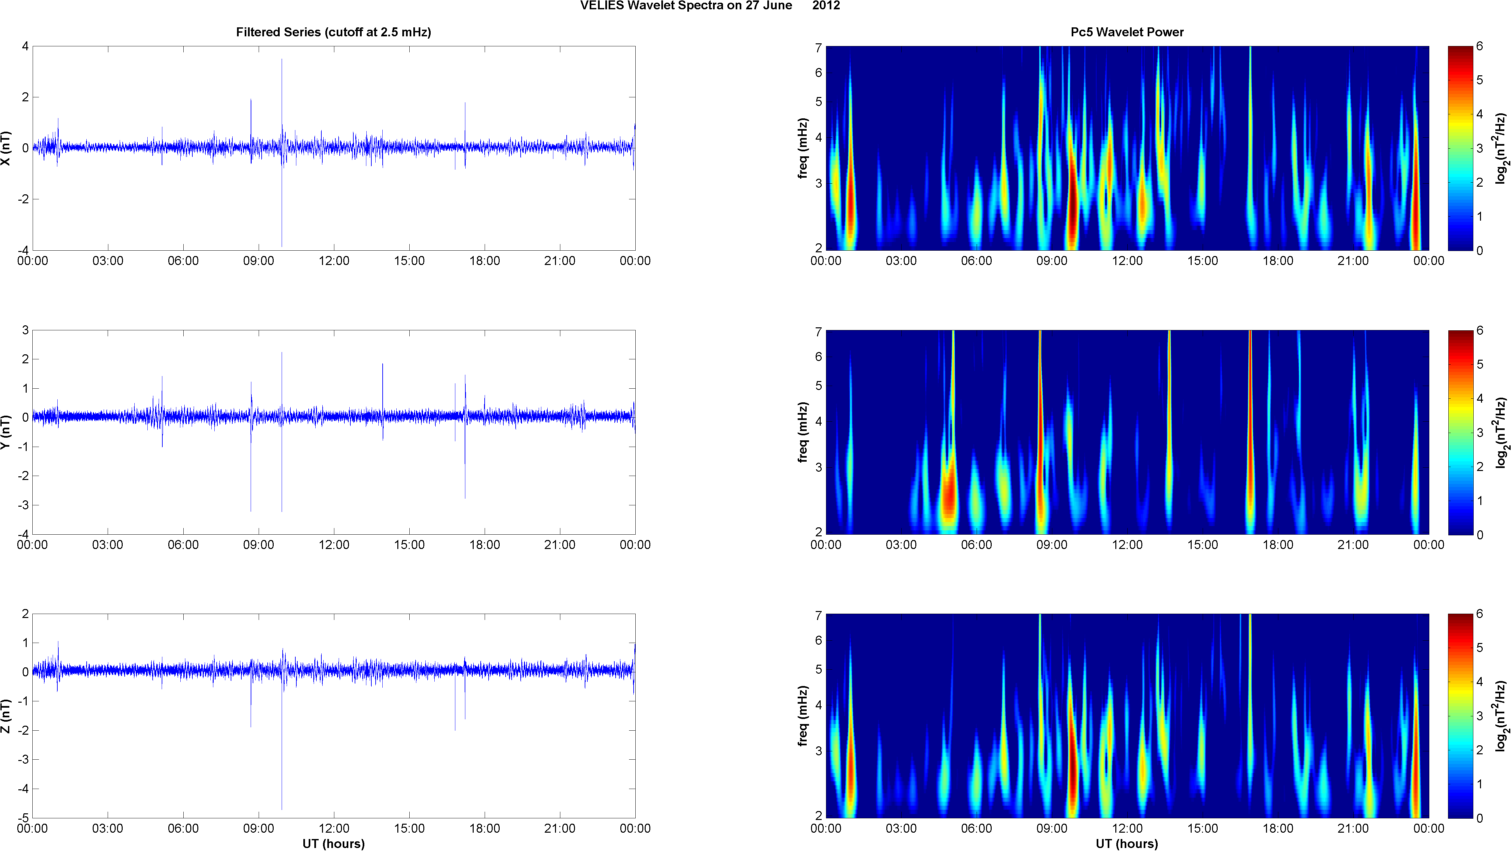This screenshot has width=1511, height=851.
Task: Click the "Y (nT)" axis label
Action: click(7, 432)
